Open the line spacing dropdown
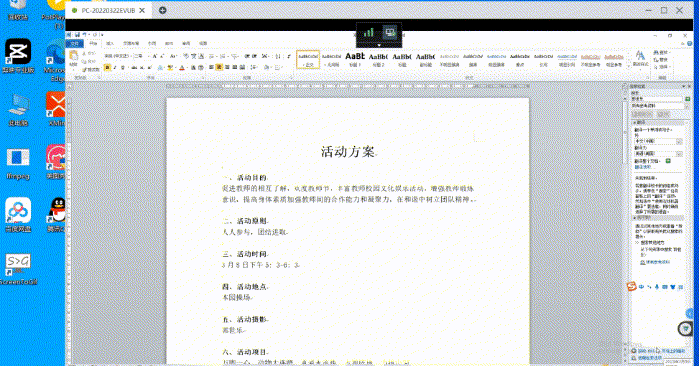This screenshot has width=699, height=366. (x=255, y=67)
